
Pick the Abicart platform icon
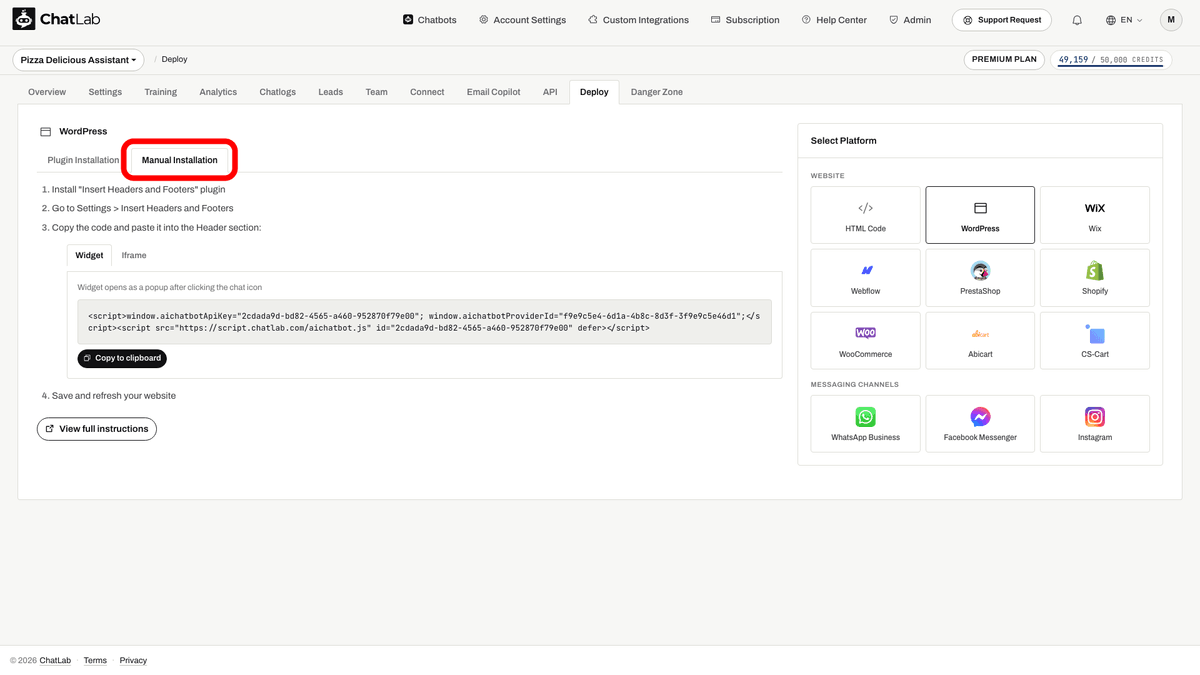click(x=980, y=334)
